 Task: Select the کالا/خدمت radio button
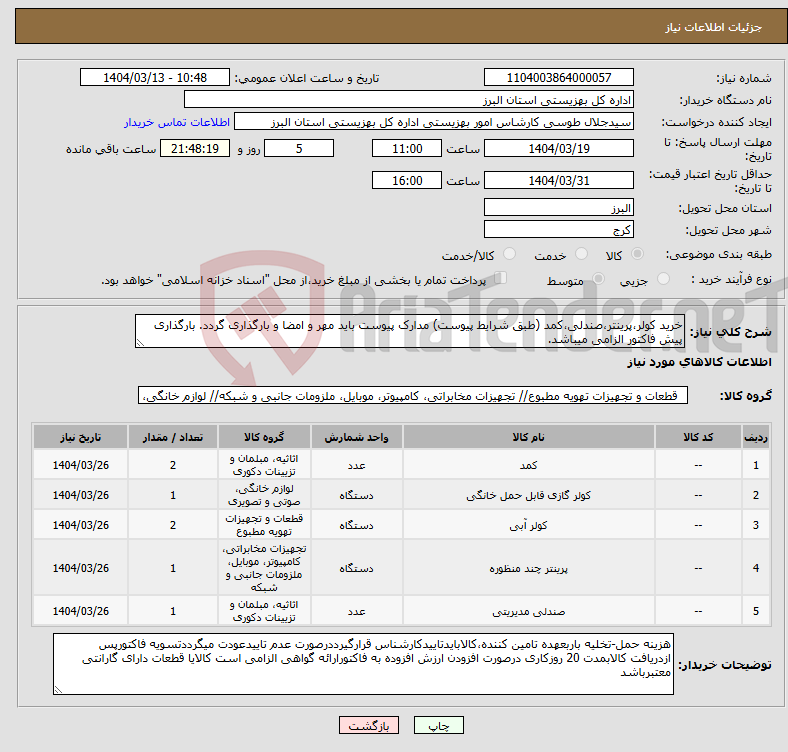coord(510,254)
